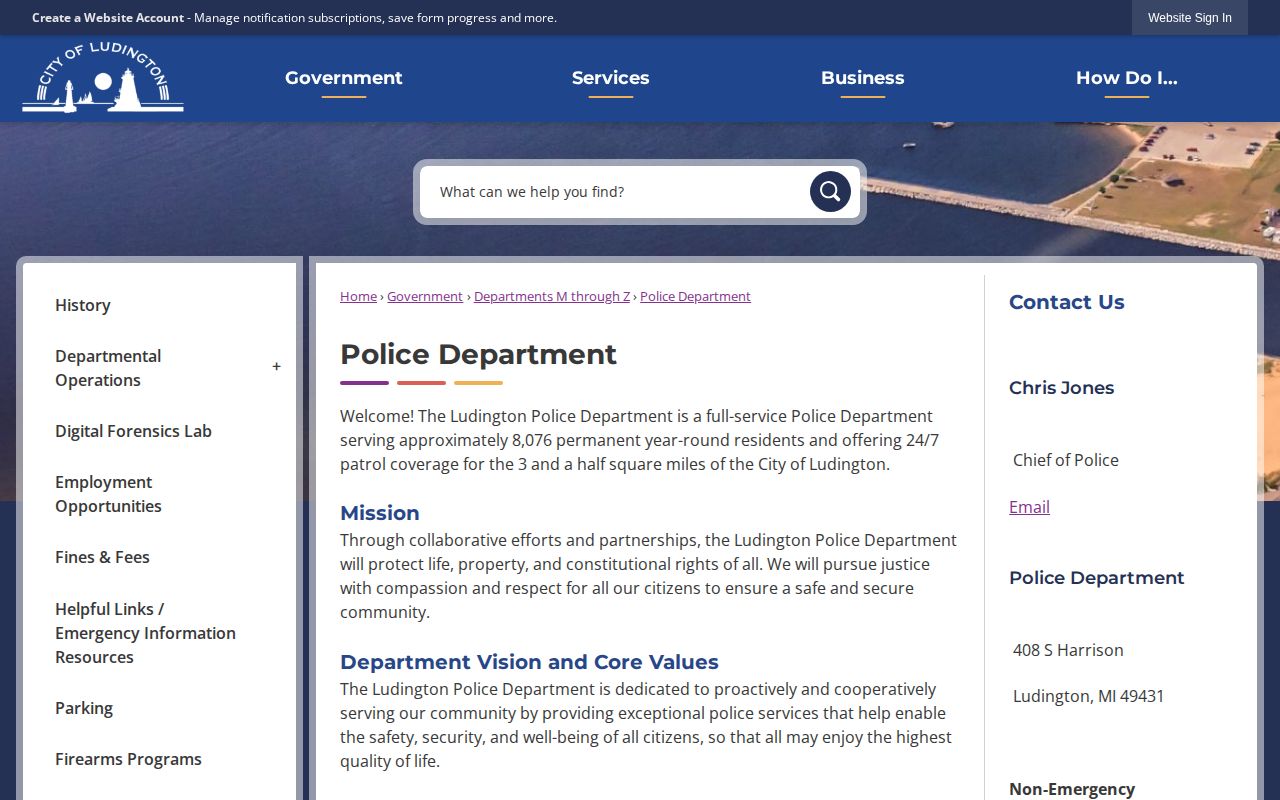Open the Government menu
This screenshot has width=1280, height=800.
[x=344, y=78]
